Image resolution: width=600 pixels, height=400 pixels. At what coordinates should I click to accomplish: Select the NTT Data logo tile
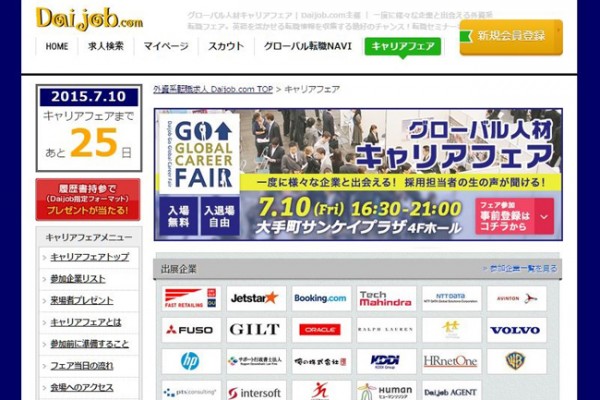tap(452, 298)
